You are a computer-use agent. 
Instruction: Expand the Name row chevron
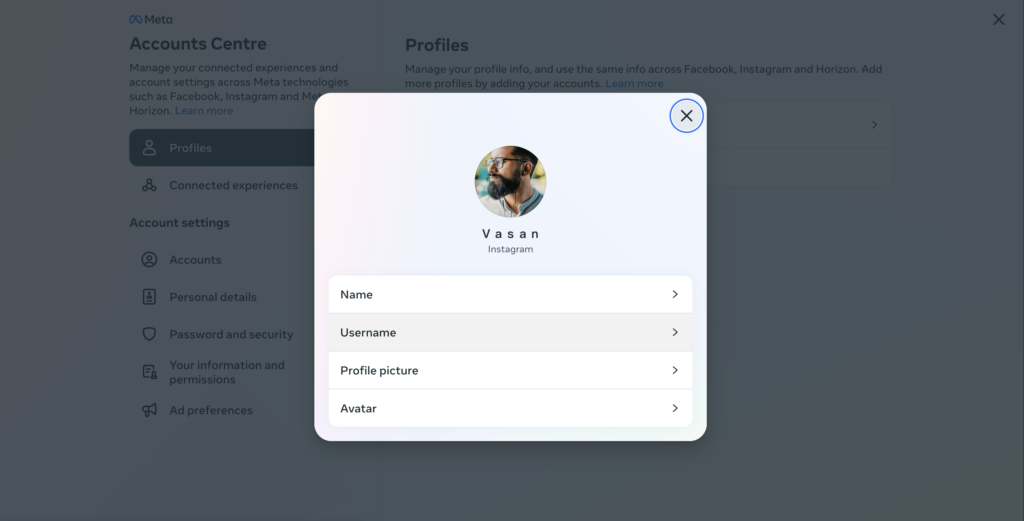[675, 294]
